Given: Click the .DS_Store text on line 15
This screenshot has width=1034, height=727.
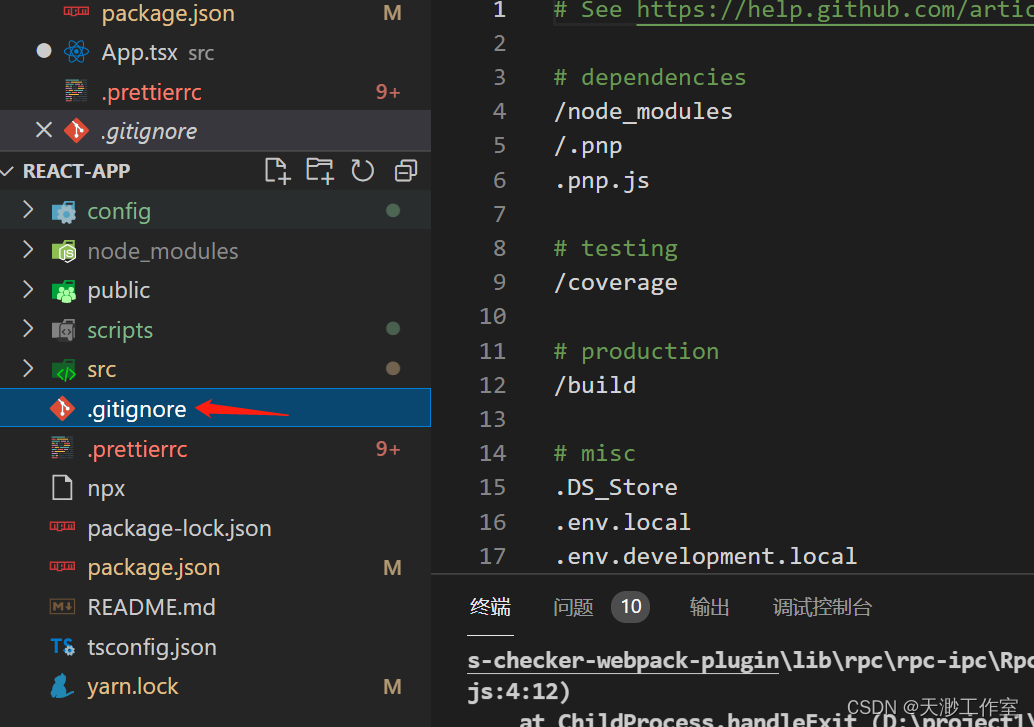Looking at the screenshot, I should tap(616, 488).
